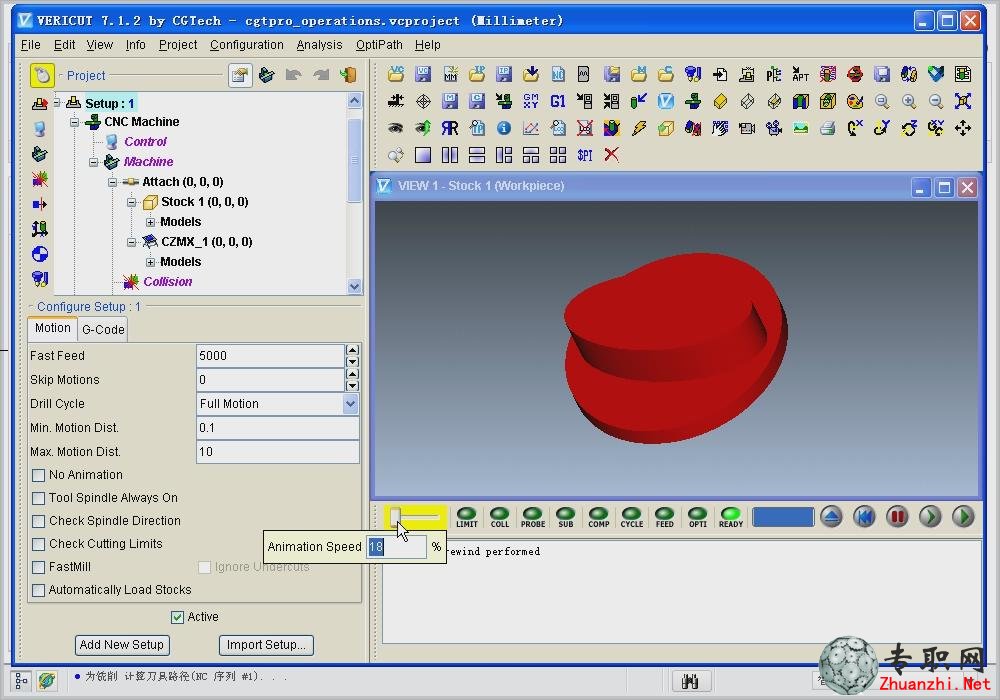Click the rotate about Z axis icon
Image resolution: width=1000 pixels, height=700 pixels.
[x=909, y=128]
